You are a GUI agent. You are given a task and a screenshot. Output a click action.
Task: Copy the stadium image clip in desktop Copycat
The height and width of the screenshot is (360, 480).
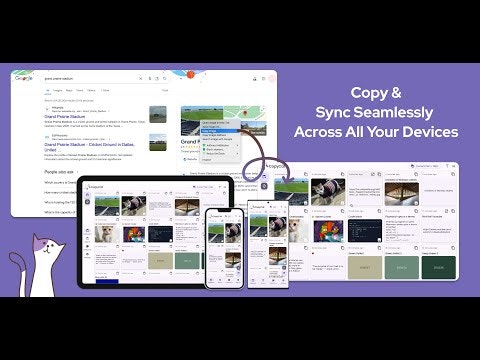[x=306, y=174]
